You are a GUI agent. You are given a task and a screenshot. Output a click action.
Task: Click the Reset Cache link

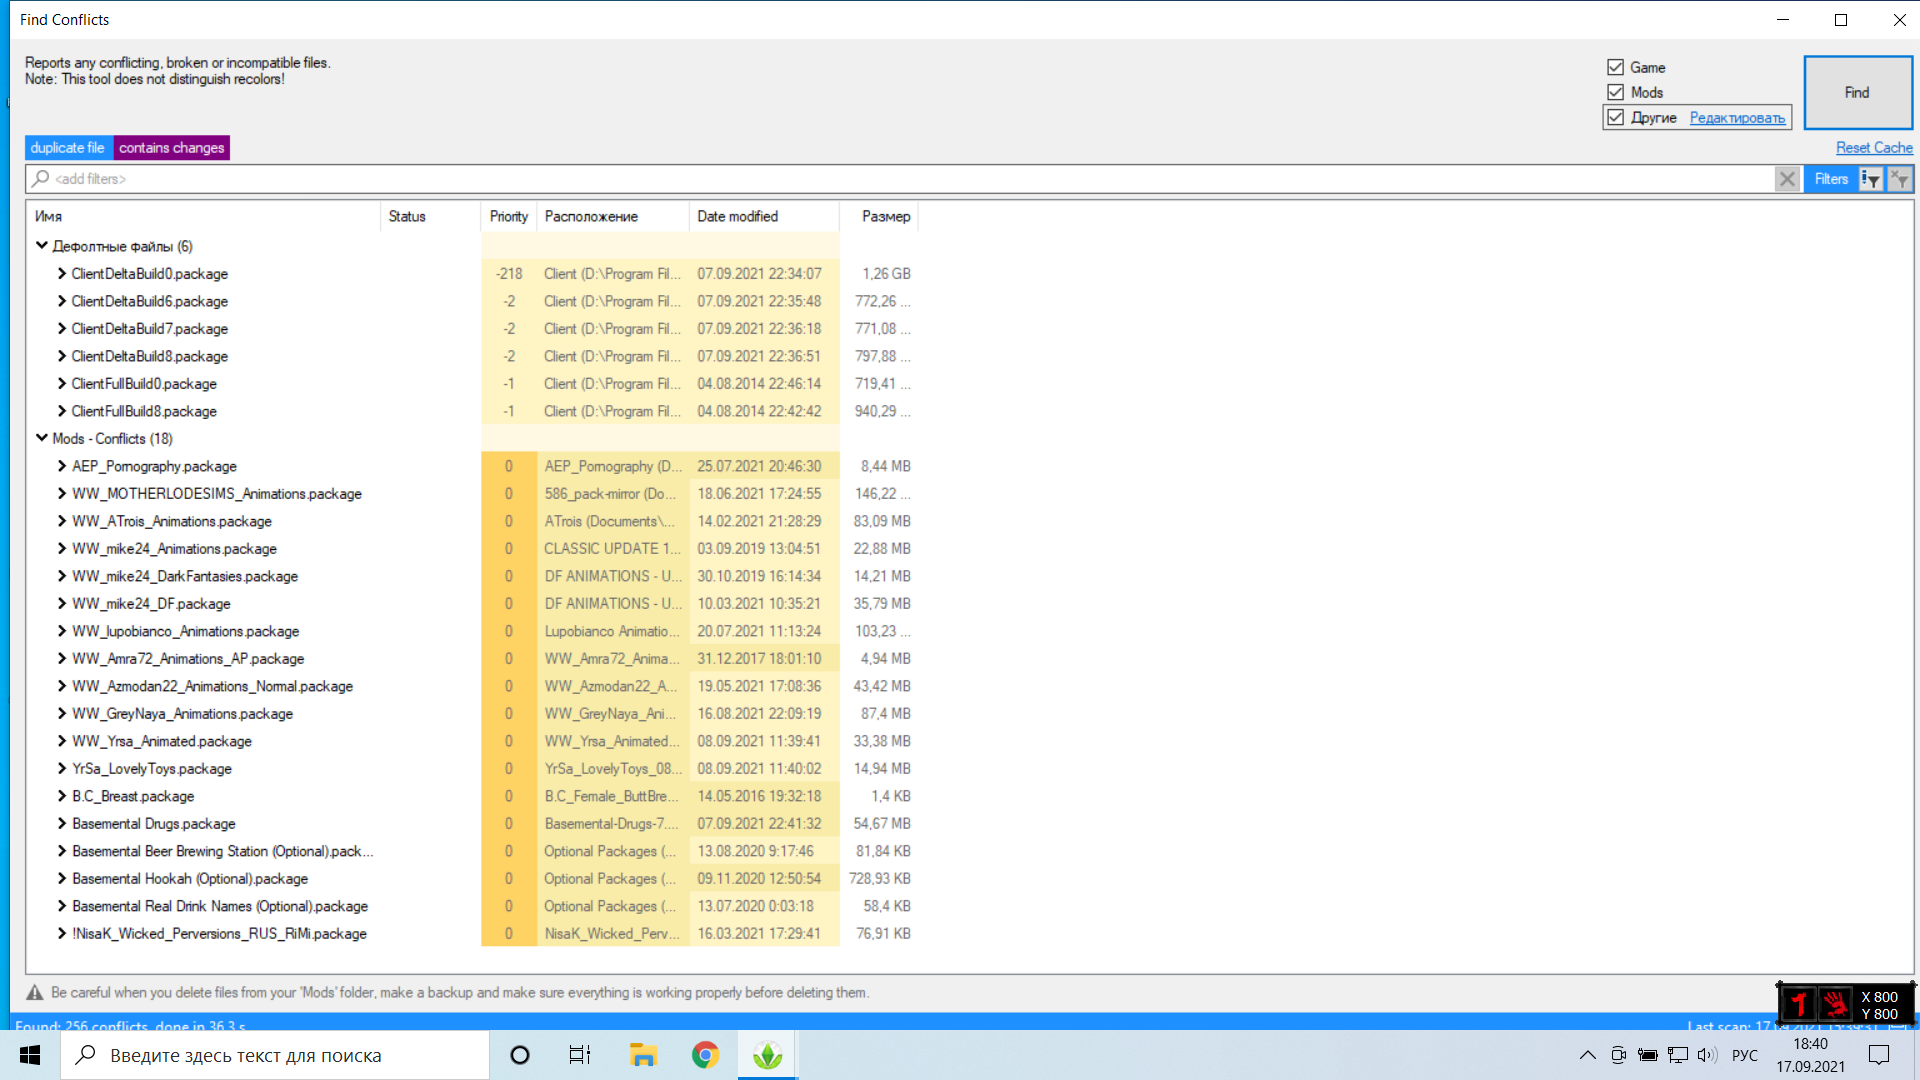(x=1874, y=148)
